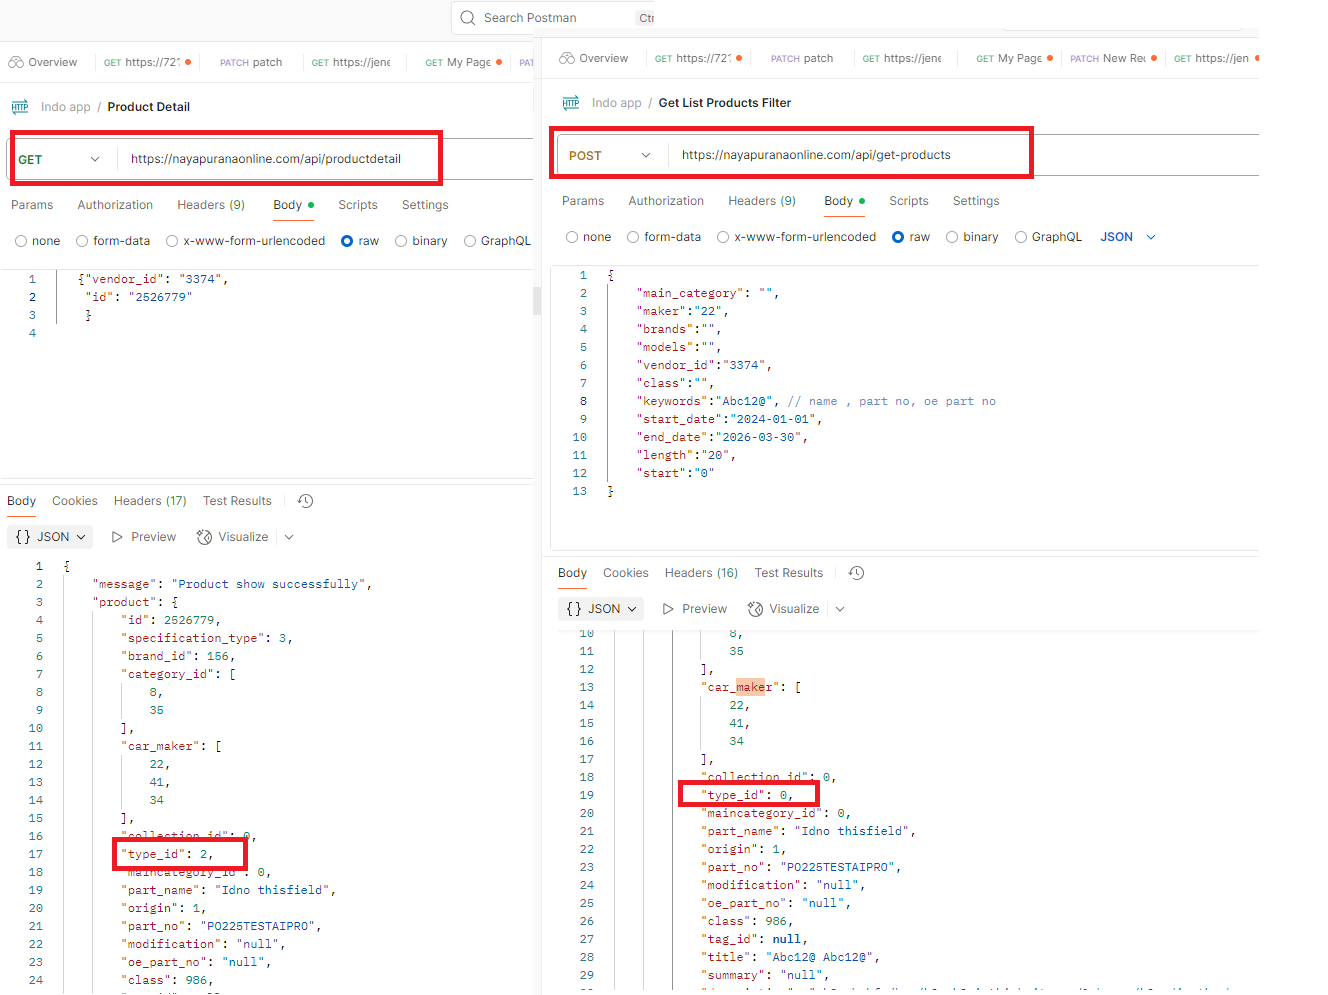This screenshot has width=1328, height=995.
Task: Open Authorization tab in right window
Action: tap(666, 201)
